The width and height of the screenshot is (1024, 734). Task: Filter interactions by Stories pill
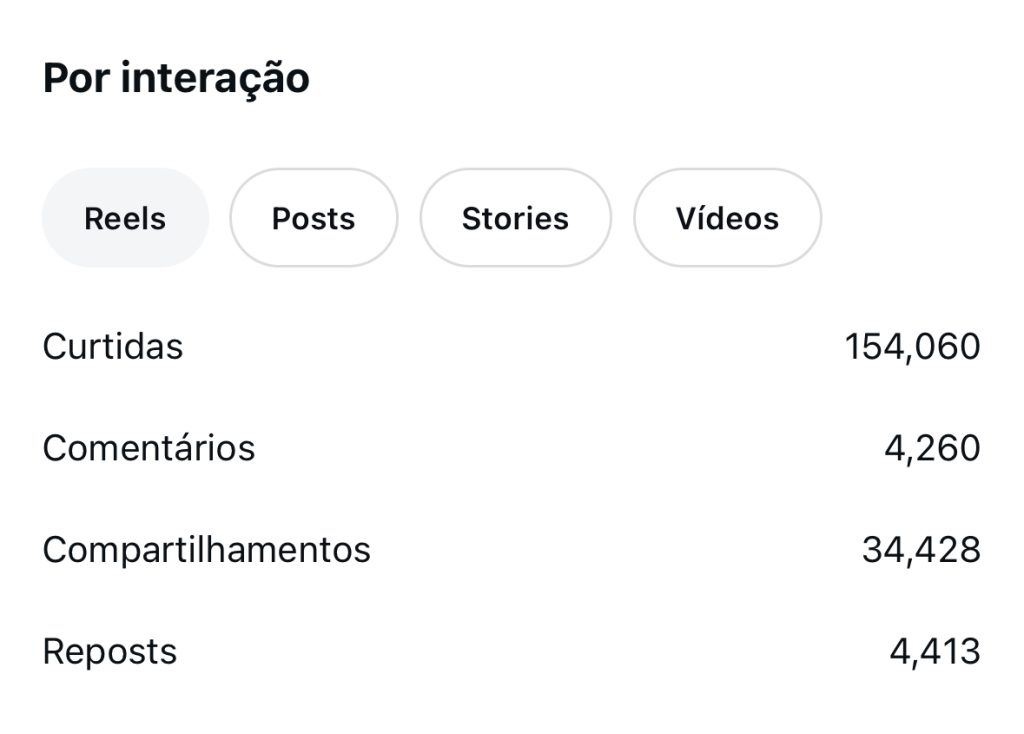pyautogui.click(x=515, y=218)
